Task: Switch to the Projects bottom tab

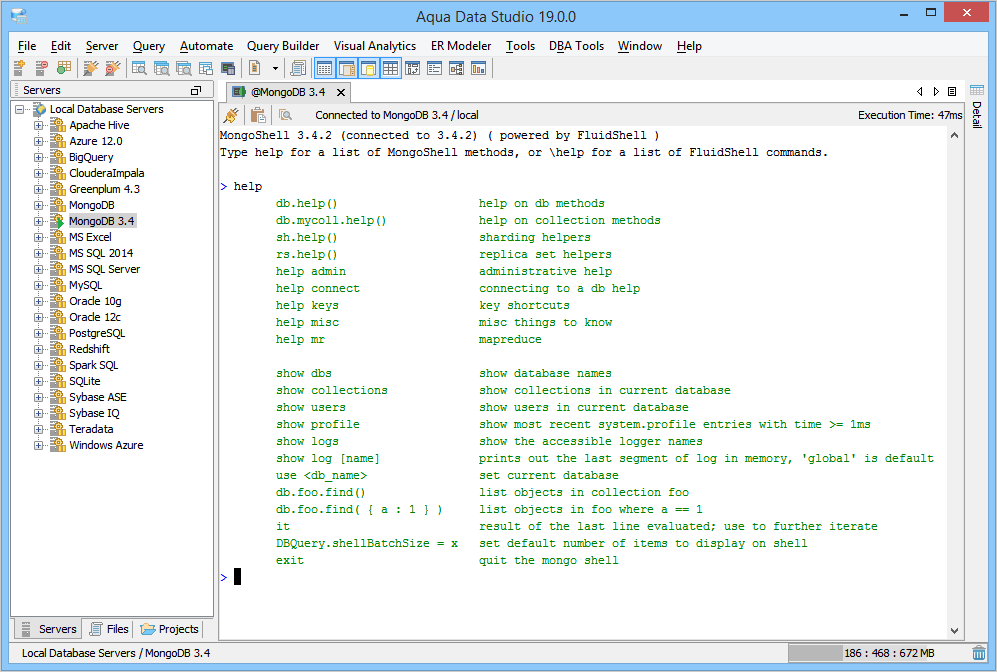Action: click(x=170, y=629)
